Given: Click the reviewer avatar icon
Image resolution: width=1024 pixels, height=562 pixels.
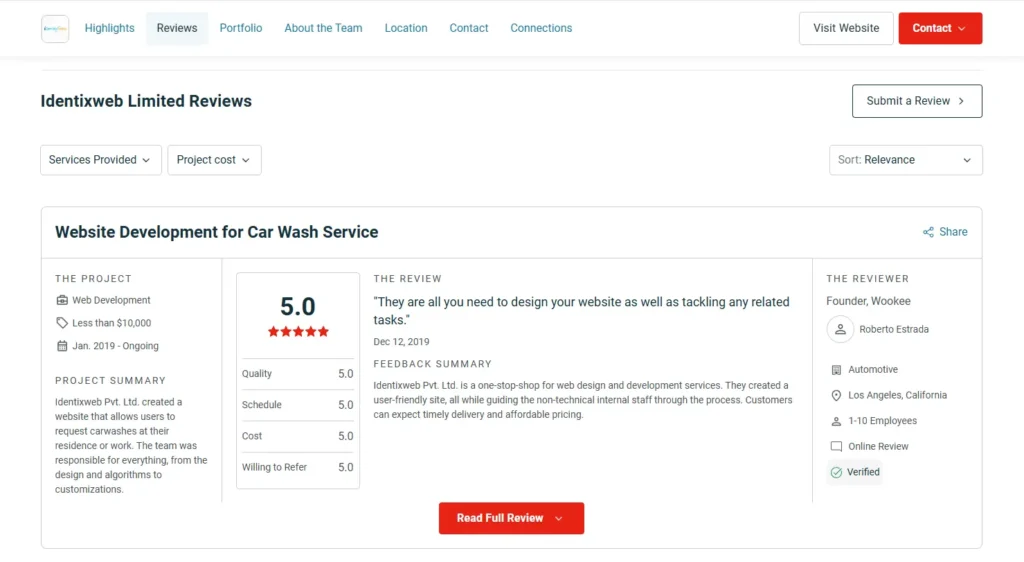Looking at the screenshot, I should coord(840,329).
